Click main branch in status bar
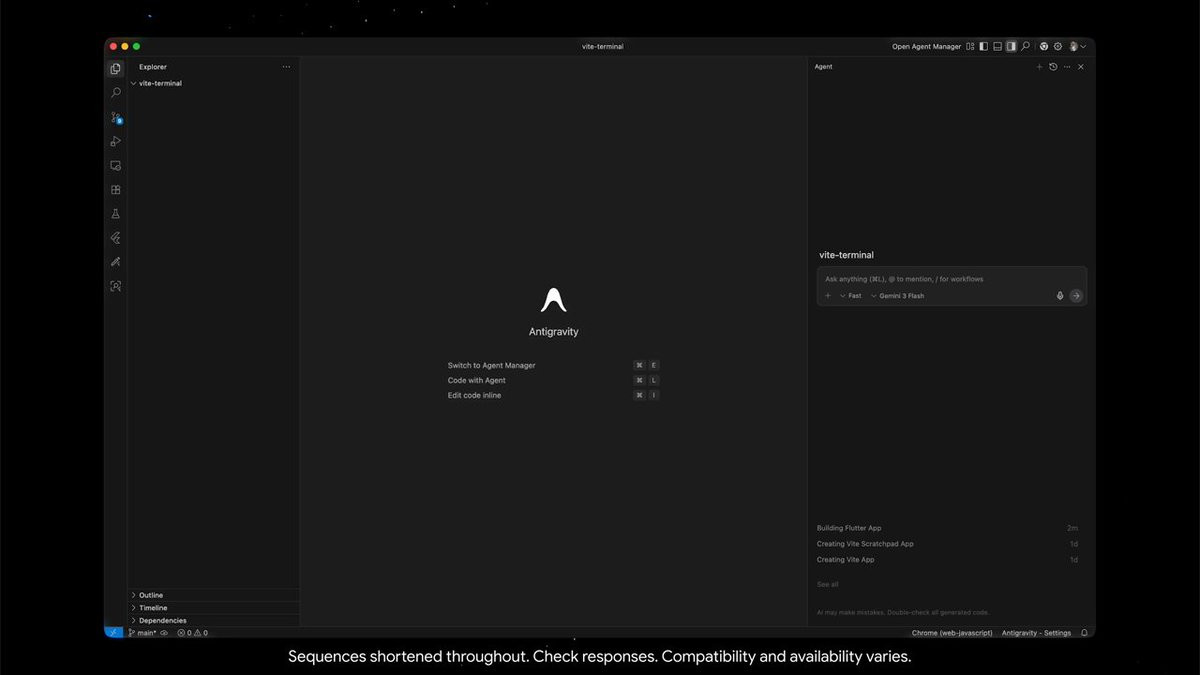Viewport: 1200px width, 675px height. coord(142,633)
